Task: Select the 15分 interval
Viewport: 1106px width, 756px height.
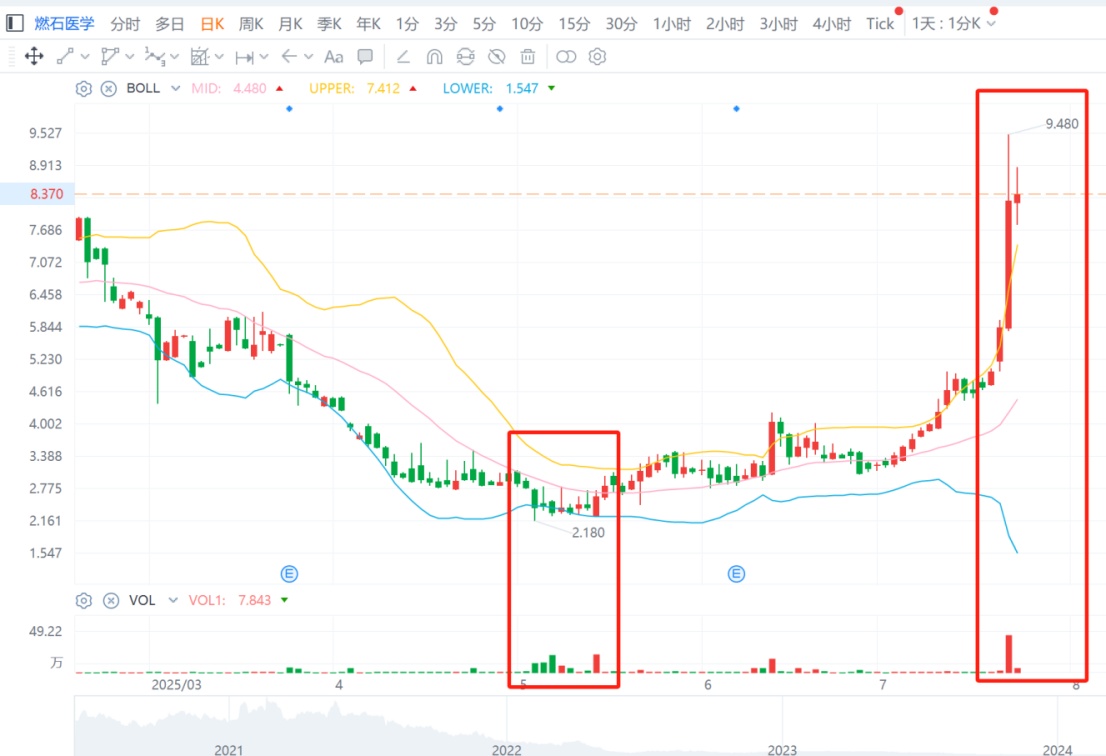Action: [574, 24]
